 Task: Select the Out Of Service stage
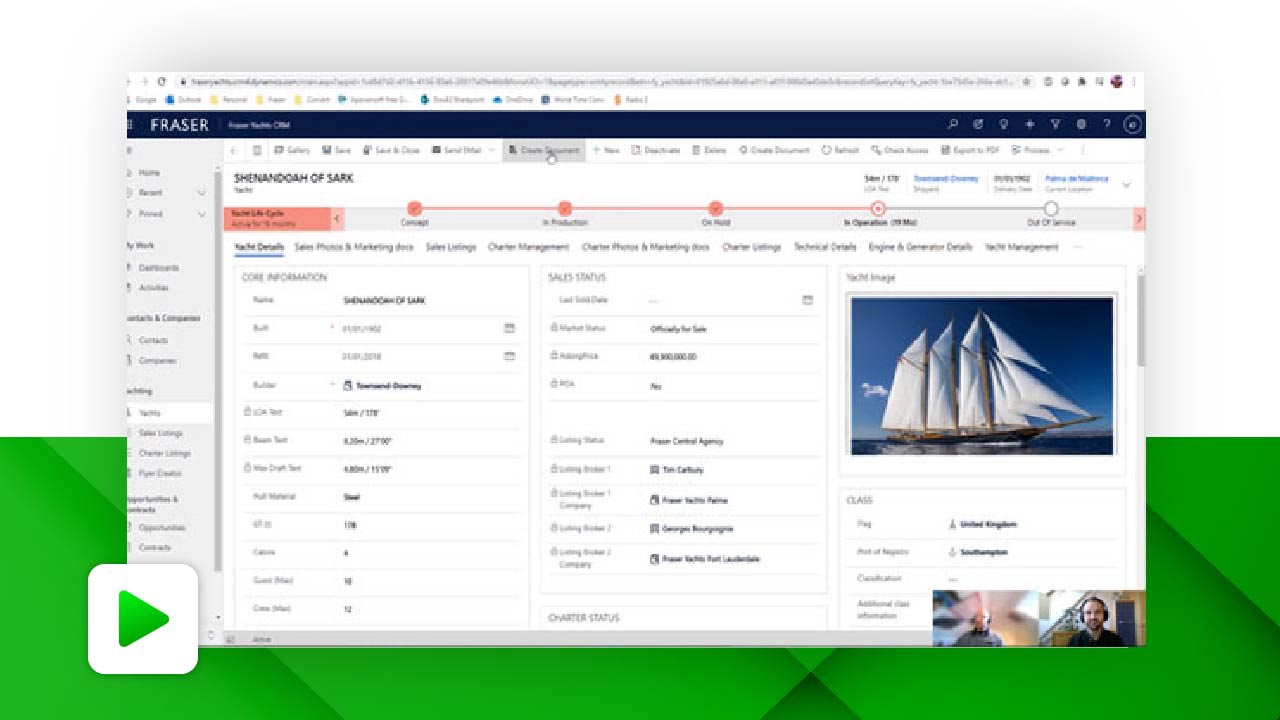(x=1051, y=209)
